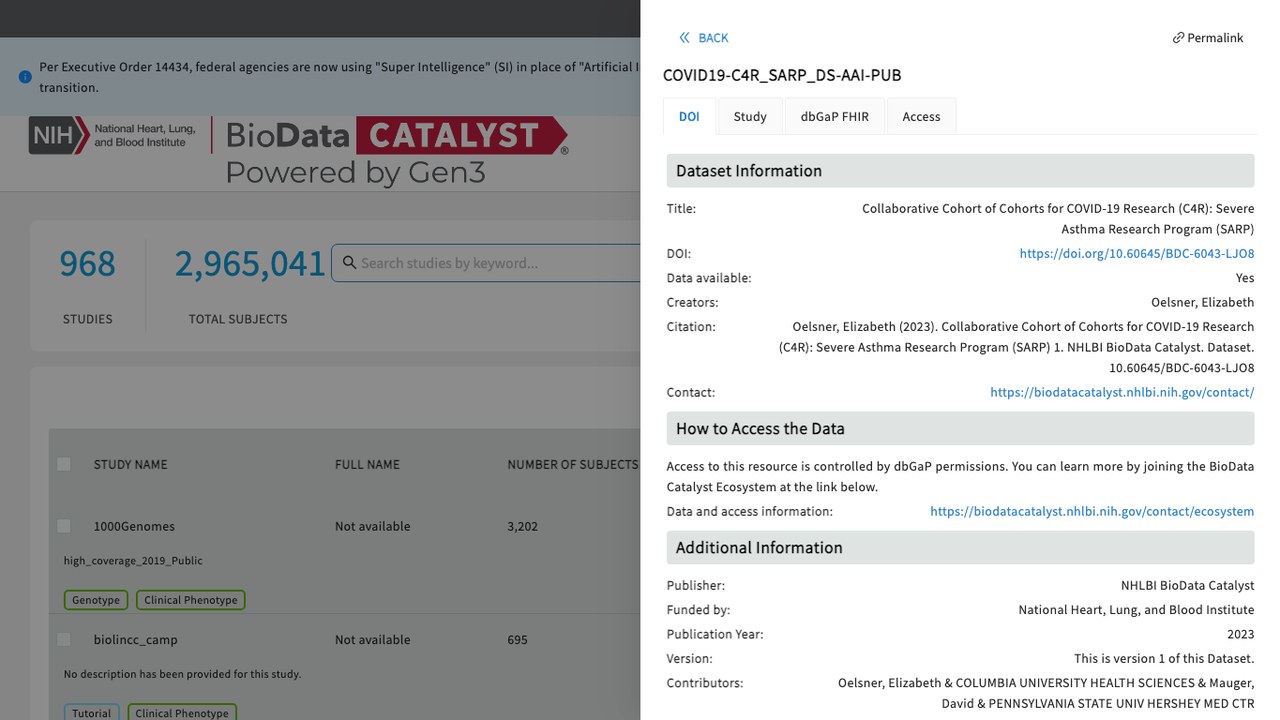
Task: Click the magnifier icon in the study search
Action: [x=349, y=263]
